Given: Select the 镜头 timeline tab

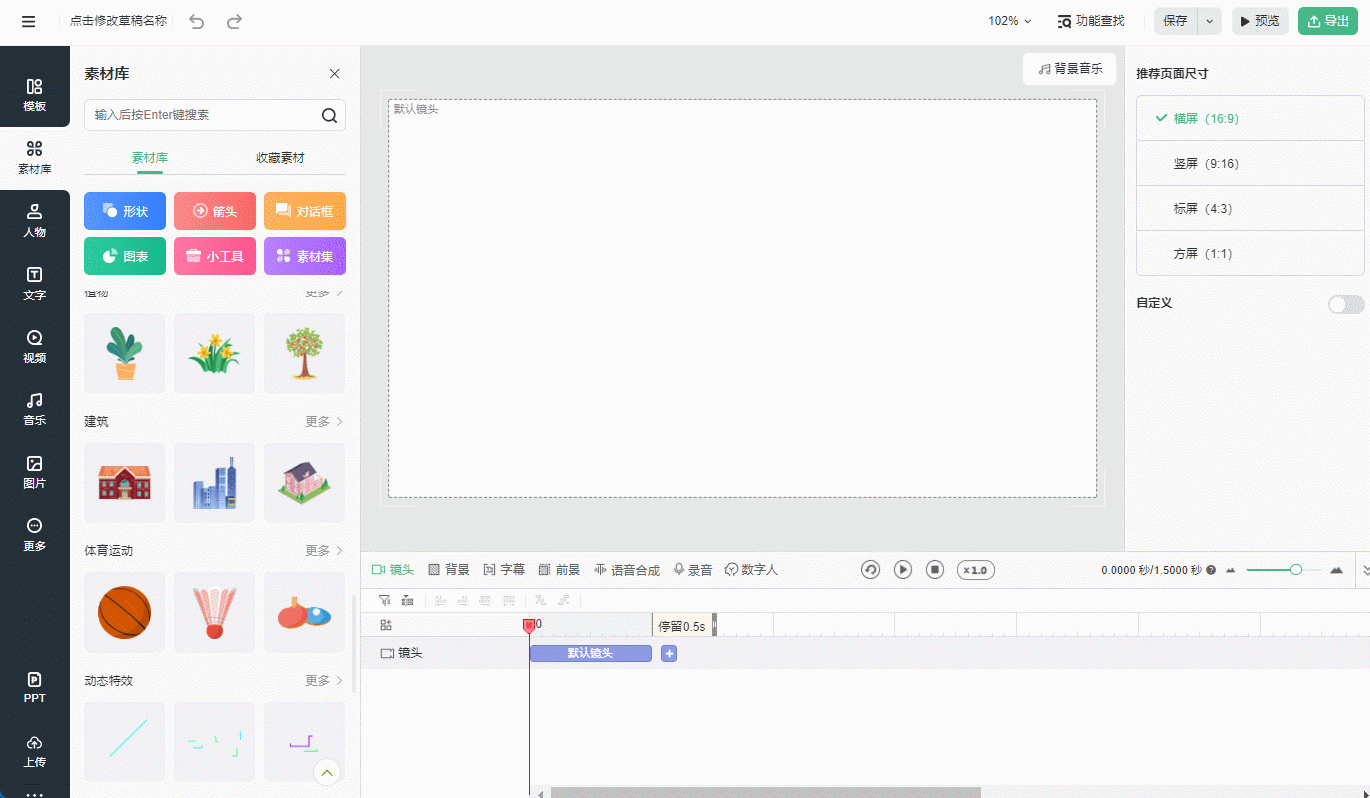Looking at the screenshot, I should coord(393,570).
